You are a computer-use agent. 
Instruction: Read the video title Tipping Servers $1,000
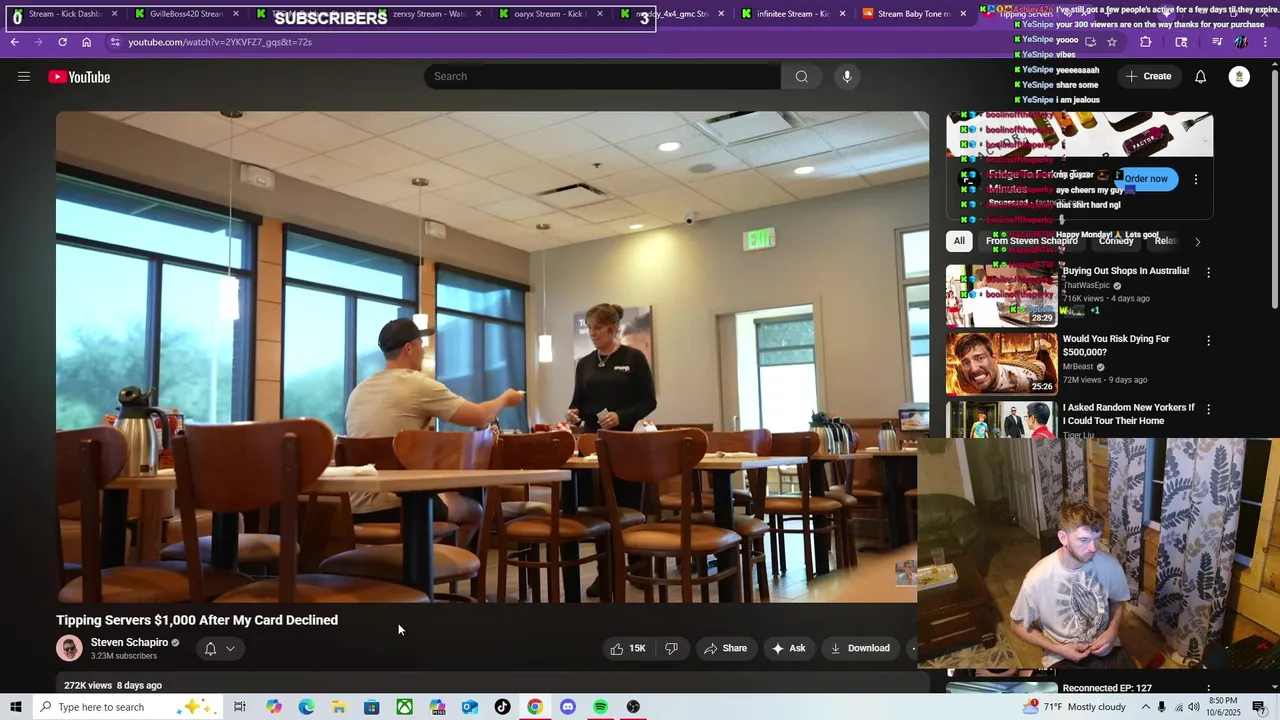coord(197,620)
